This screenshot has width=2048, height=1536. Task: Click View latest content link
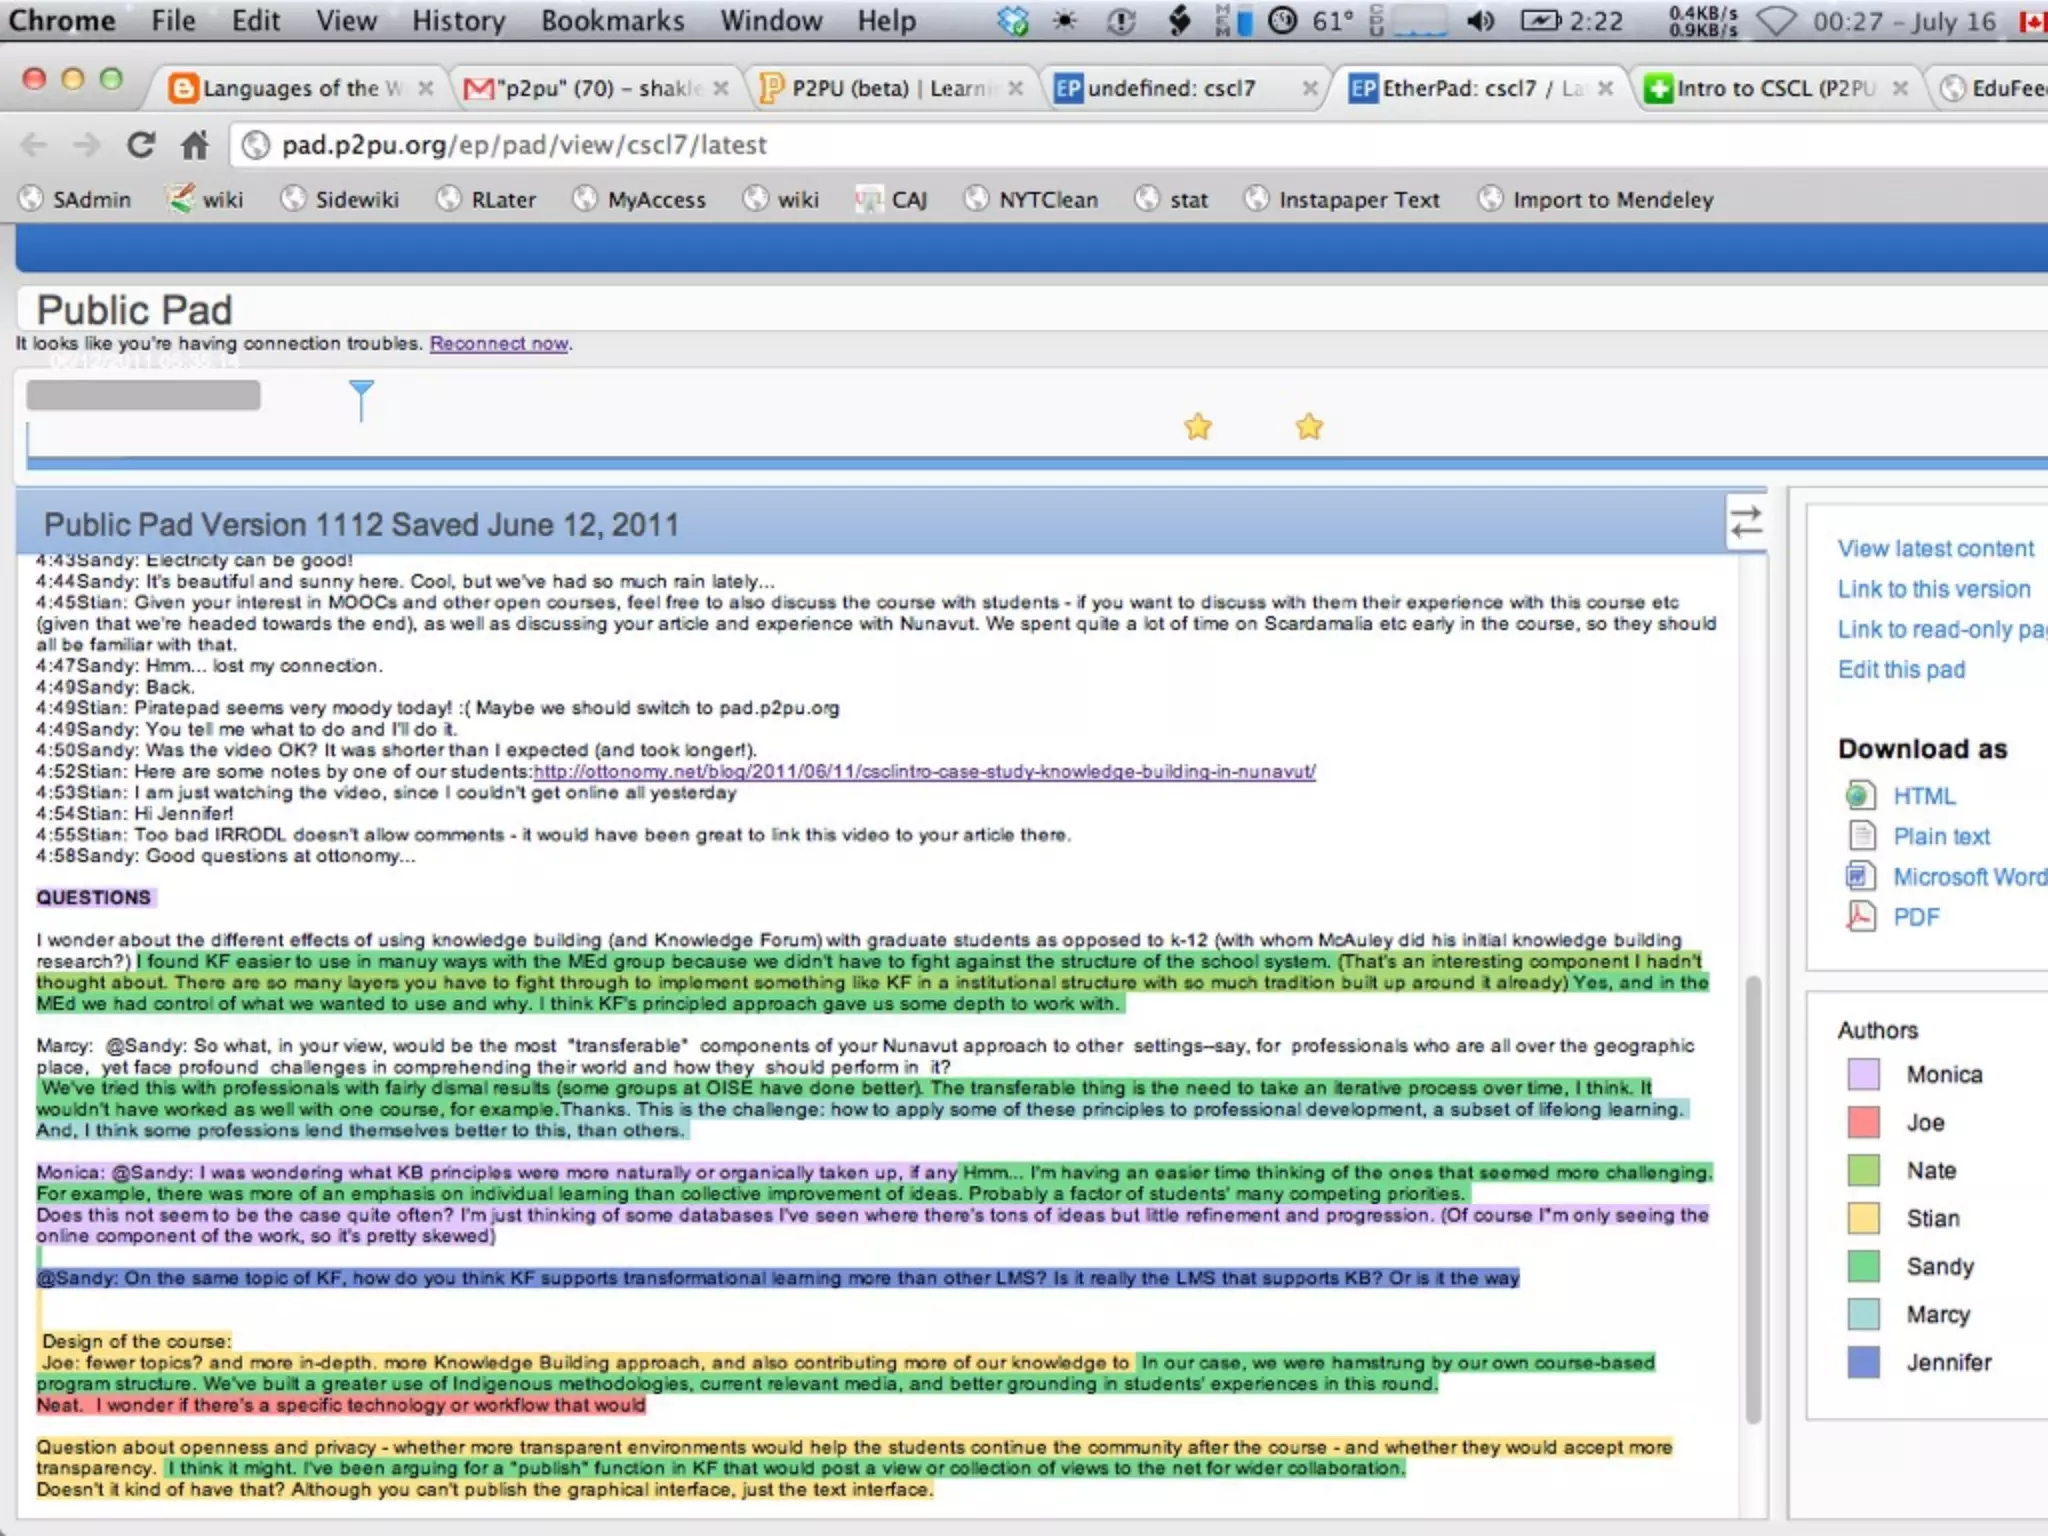pos(1935,548)
